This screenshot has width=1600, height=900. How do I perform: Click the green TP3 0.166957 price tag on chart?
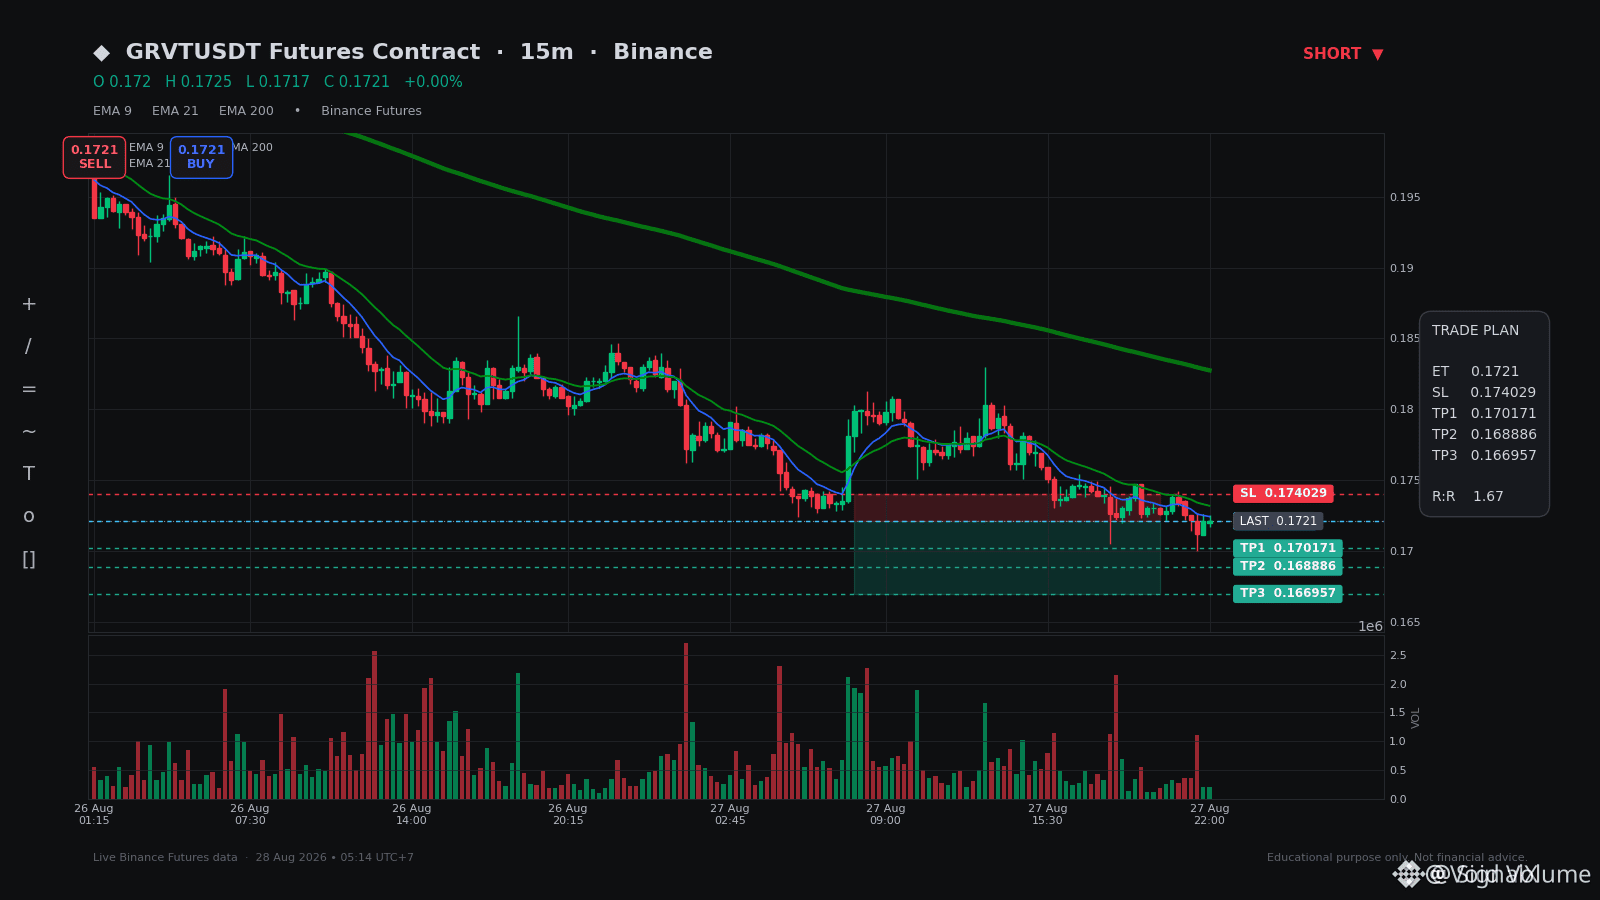(1288, 594)
